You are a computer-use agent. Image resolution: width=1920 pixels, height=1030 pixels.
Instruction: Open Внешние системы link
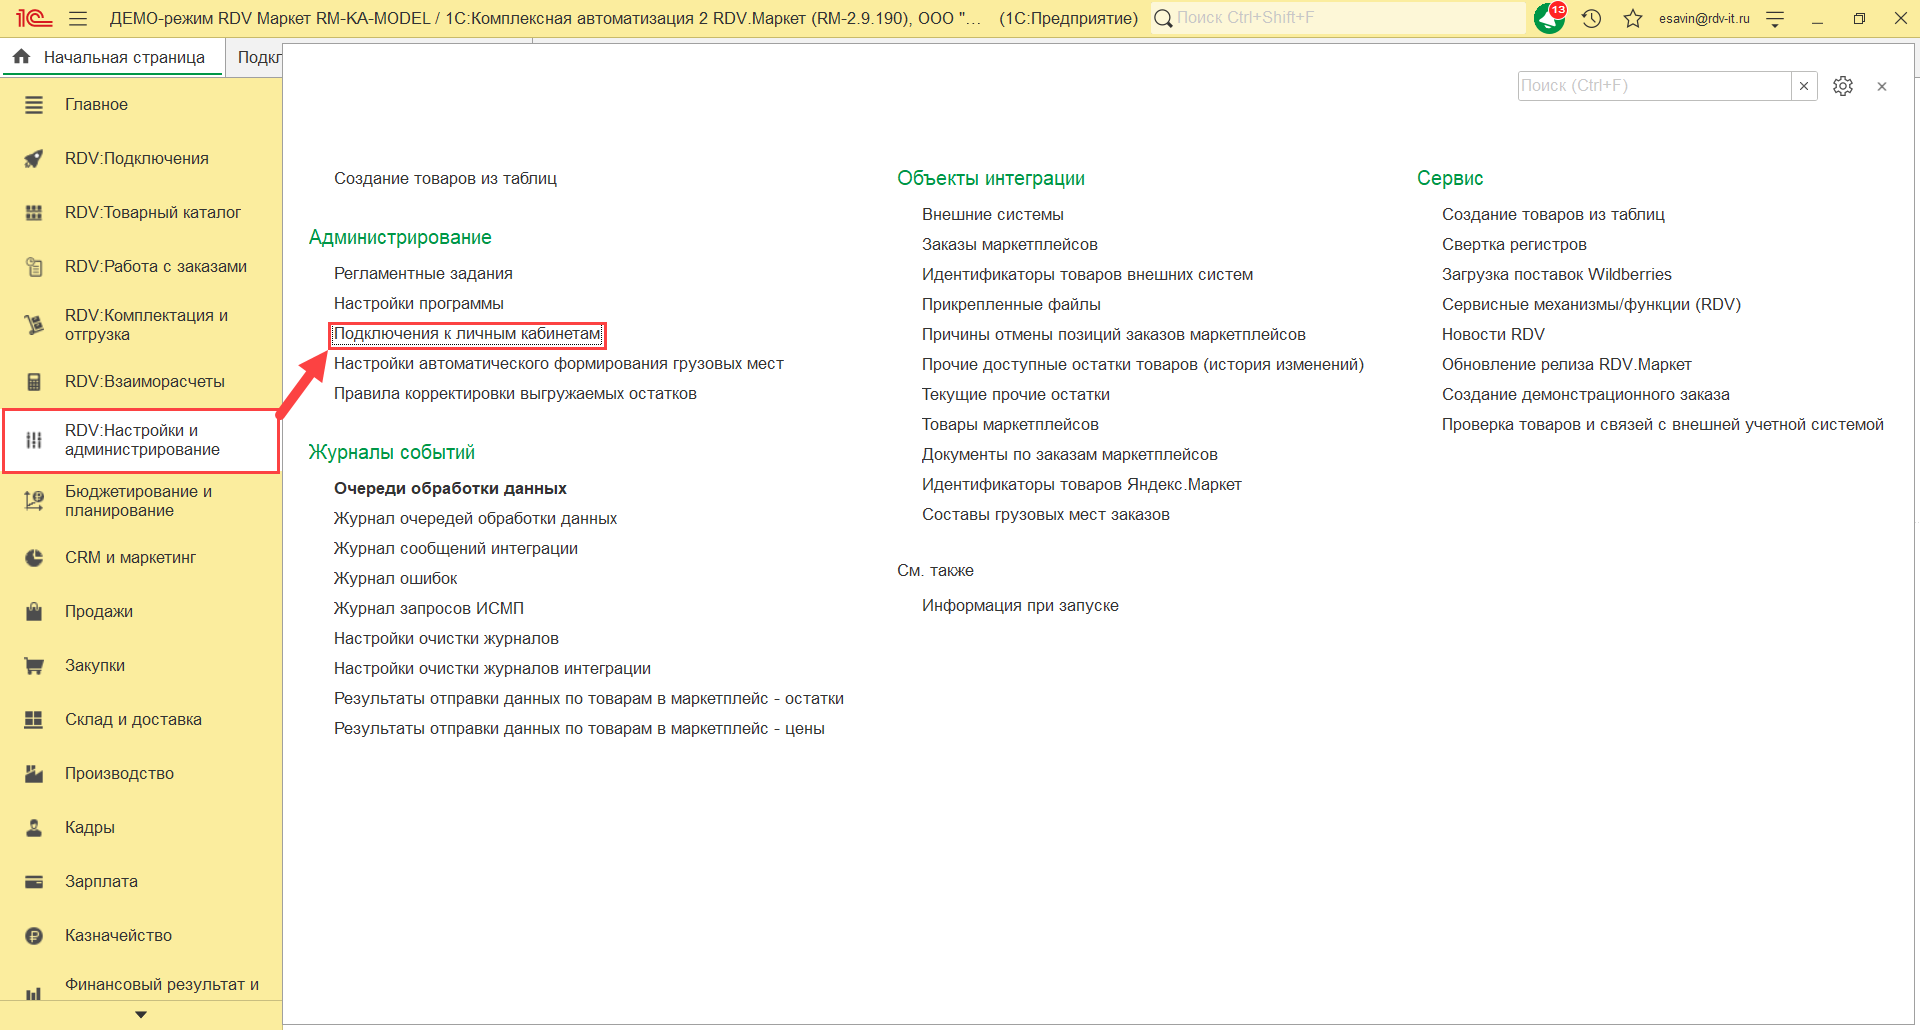click(993, 215)
